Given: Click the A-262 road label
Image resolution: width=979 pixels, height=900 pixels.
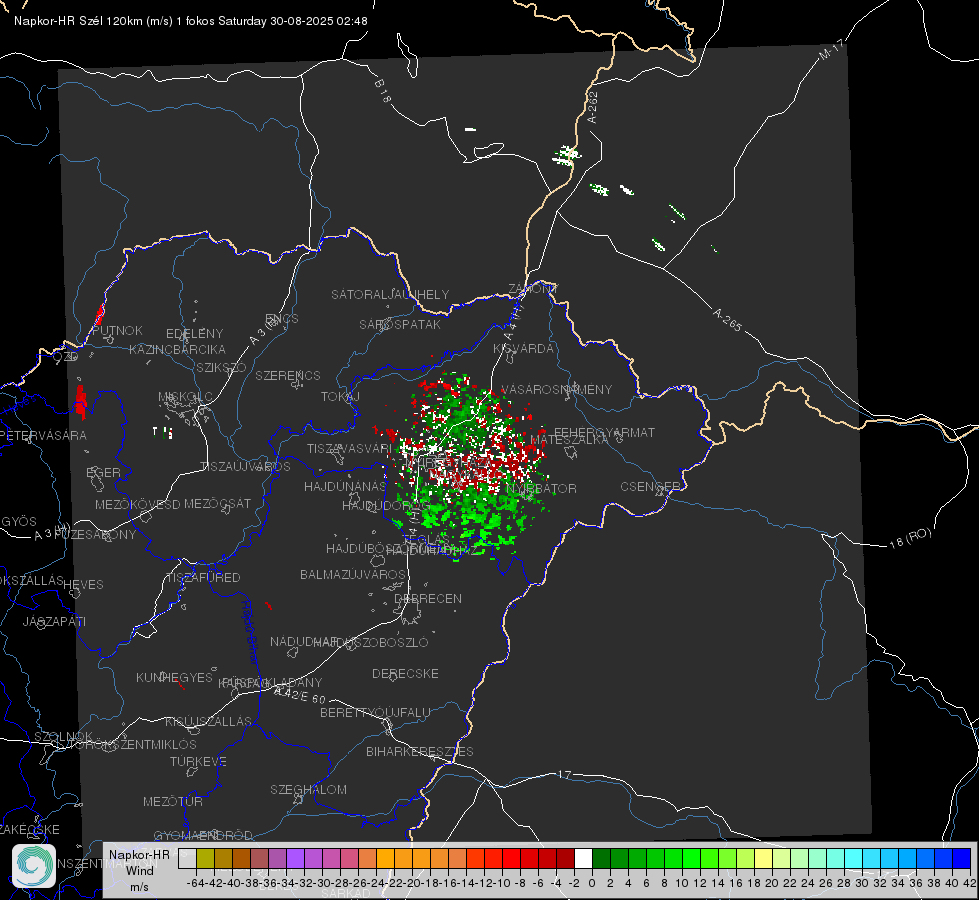Looking at the screenshot, I should pos(593,107).
